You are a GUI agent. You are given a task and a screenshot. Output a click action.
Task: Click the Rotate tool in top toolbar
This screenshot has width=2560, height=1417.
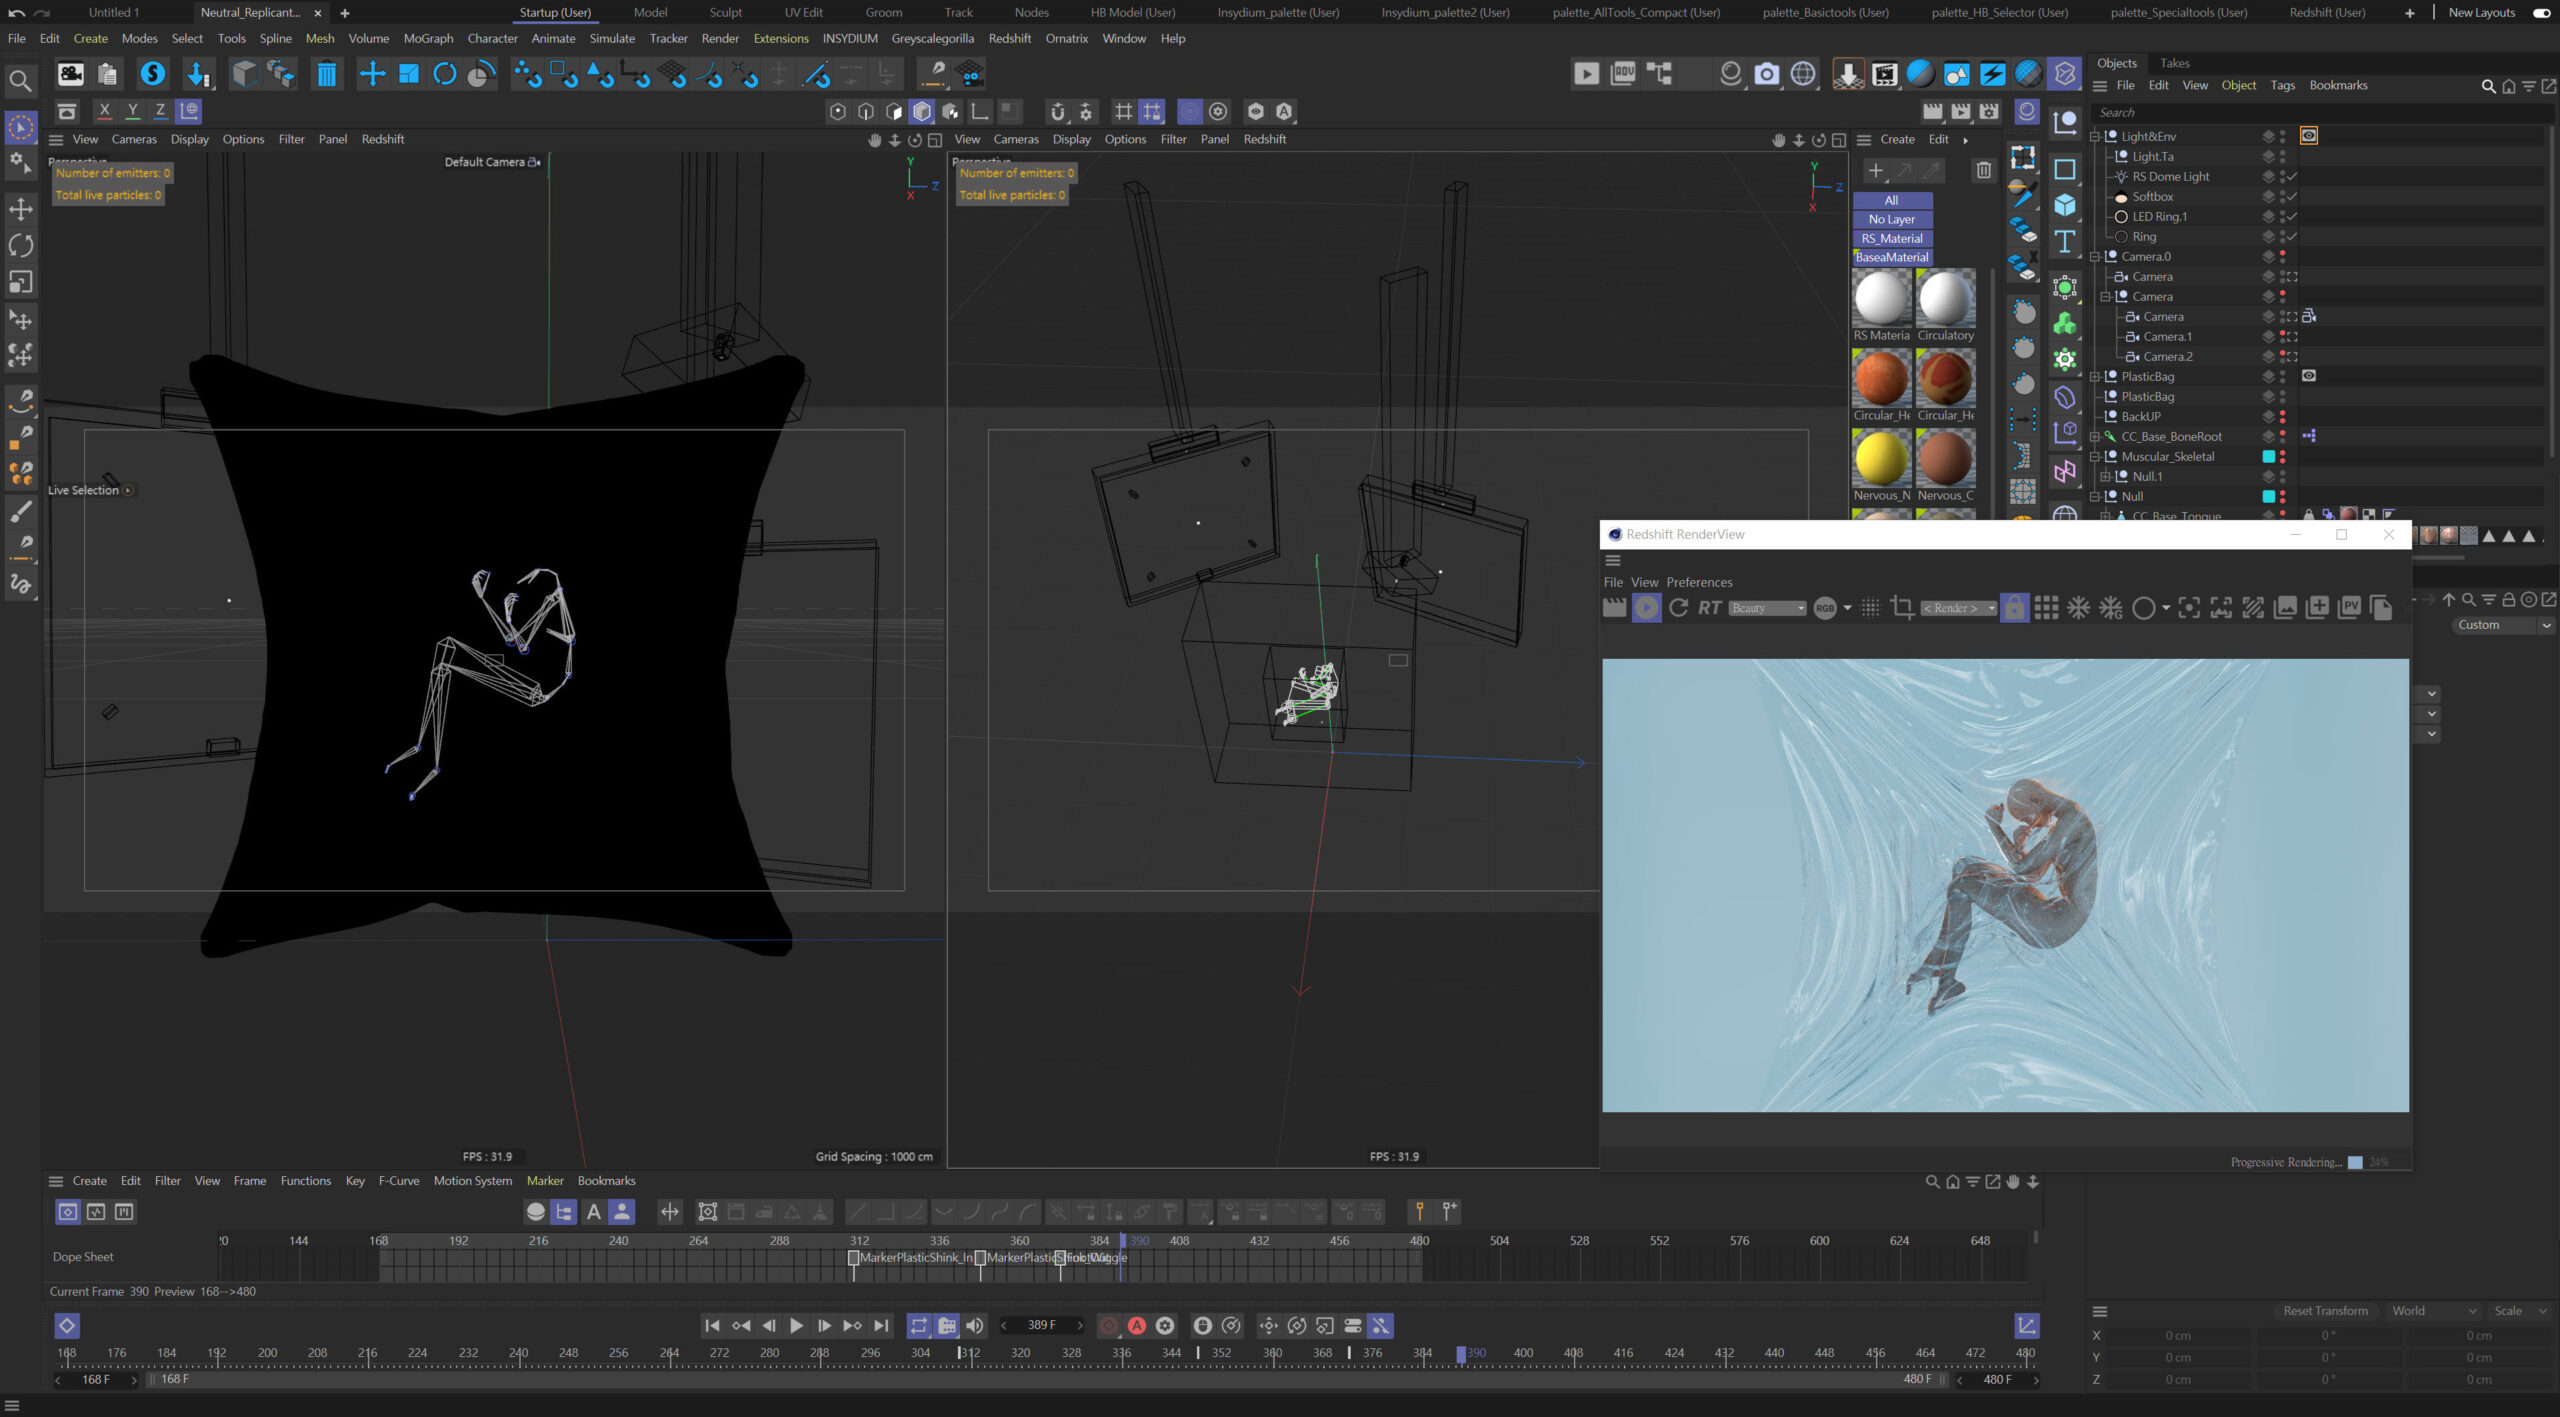pos(445,74)
